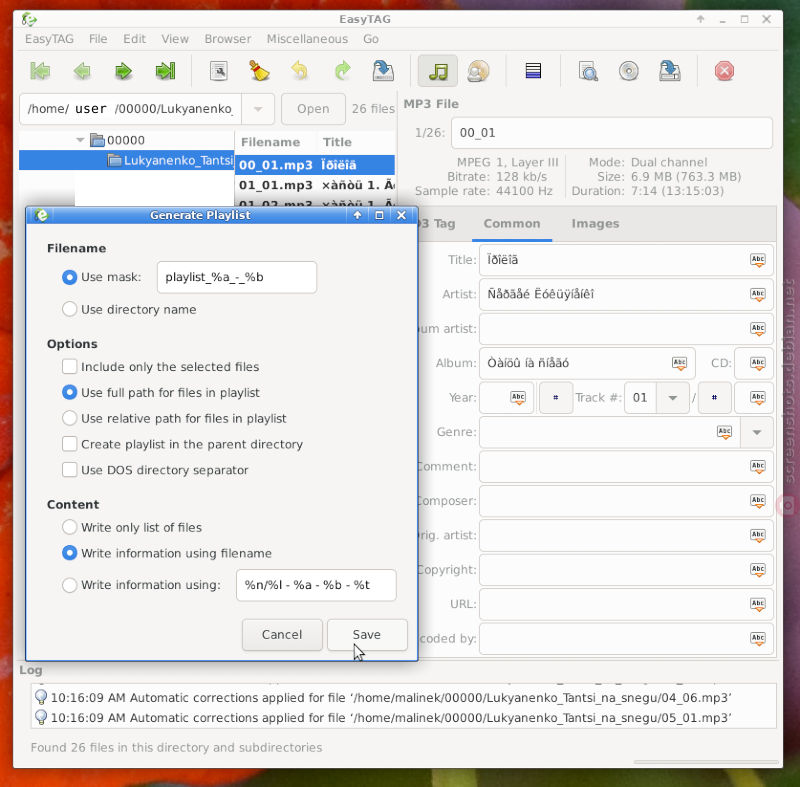Image resolution: width=800 pixels, height=787 pixels.
Task: Undo last change with yellow arrow icon
Action: [x=300, y=71]
